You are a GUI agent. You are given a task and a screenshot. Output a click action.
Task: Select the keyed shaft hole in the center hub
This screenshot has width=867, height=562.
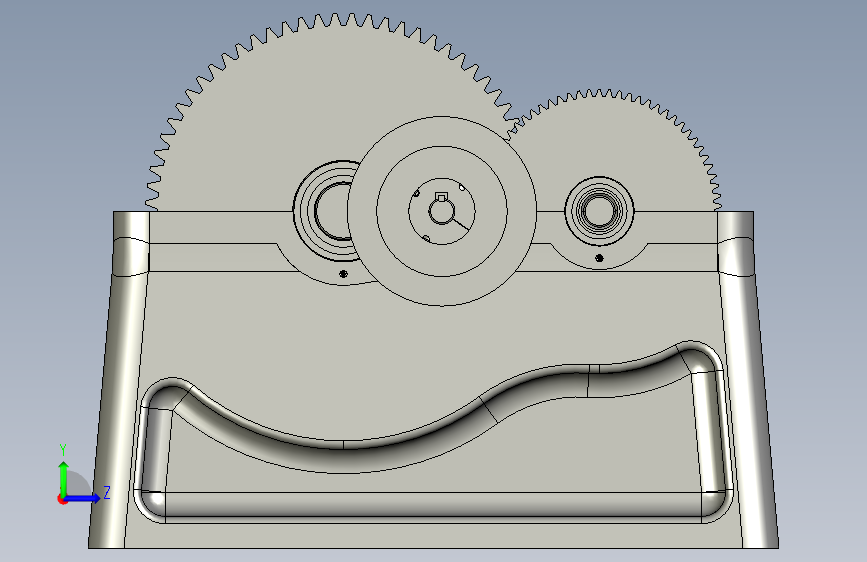pyautogui.click(x=441, y=210)
